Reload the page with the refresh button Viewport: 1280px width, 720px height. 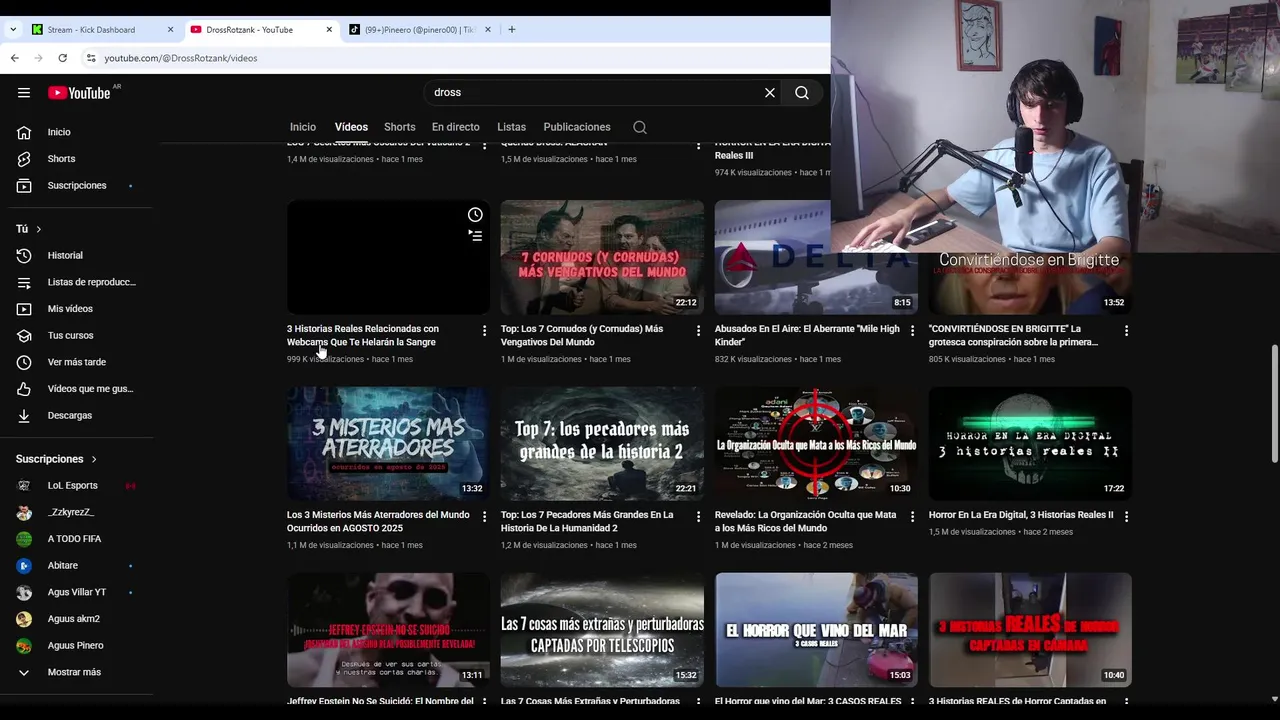(x=62, y=58)
